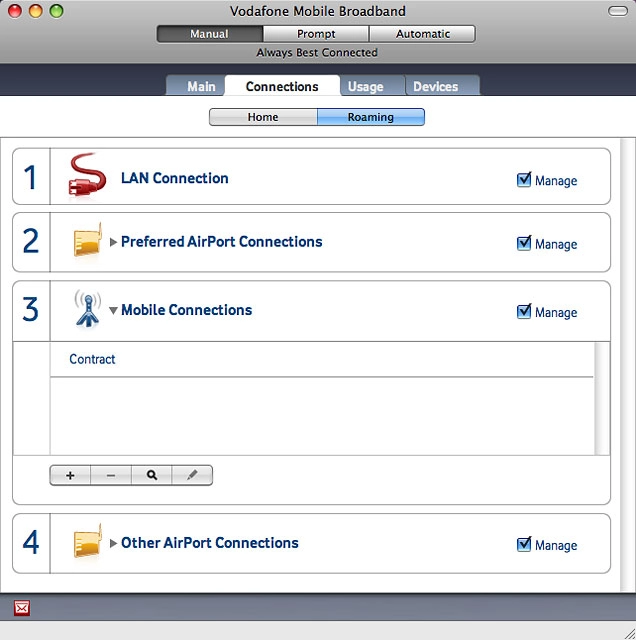Toggle Manage for Other AirPort Connections
The height and width of the screenshot is (640, 636).
(524, 544)
